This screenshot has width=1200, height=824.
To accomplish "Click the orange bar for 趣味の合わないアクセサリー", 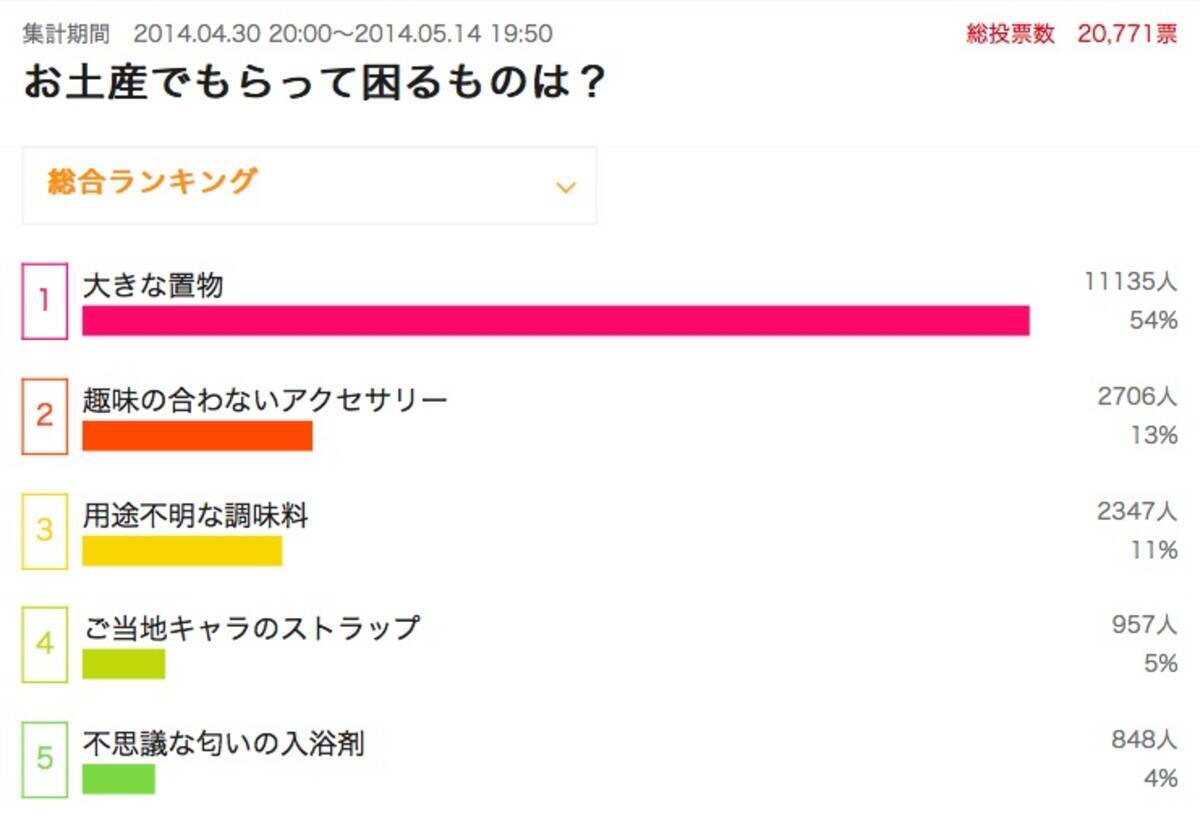I will click(197, 436).
